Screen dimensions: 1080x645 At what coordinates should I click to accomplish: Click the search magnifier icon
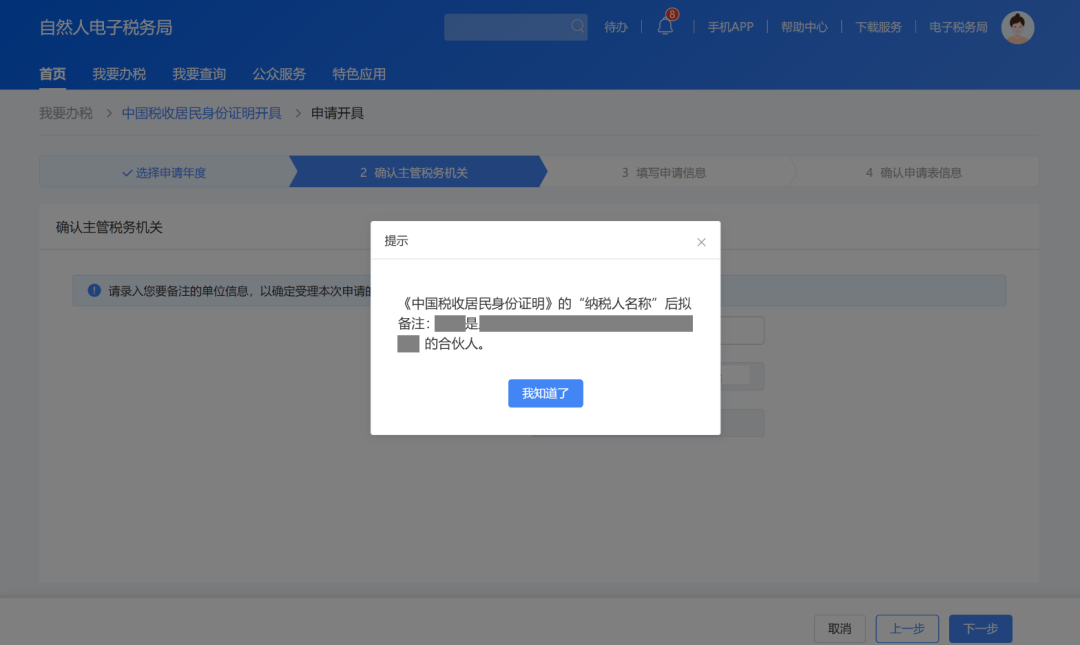pyautogui.click(x=578, y=27)
